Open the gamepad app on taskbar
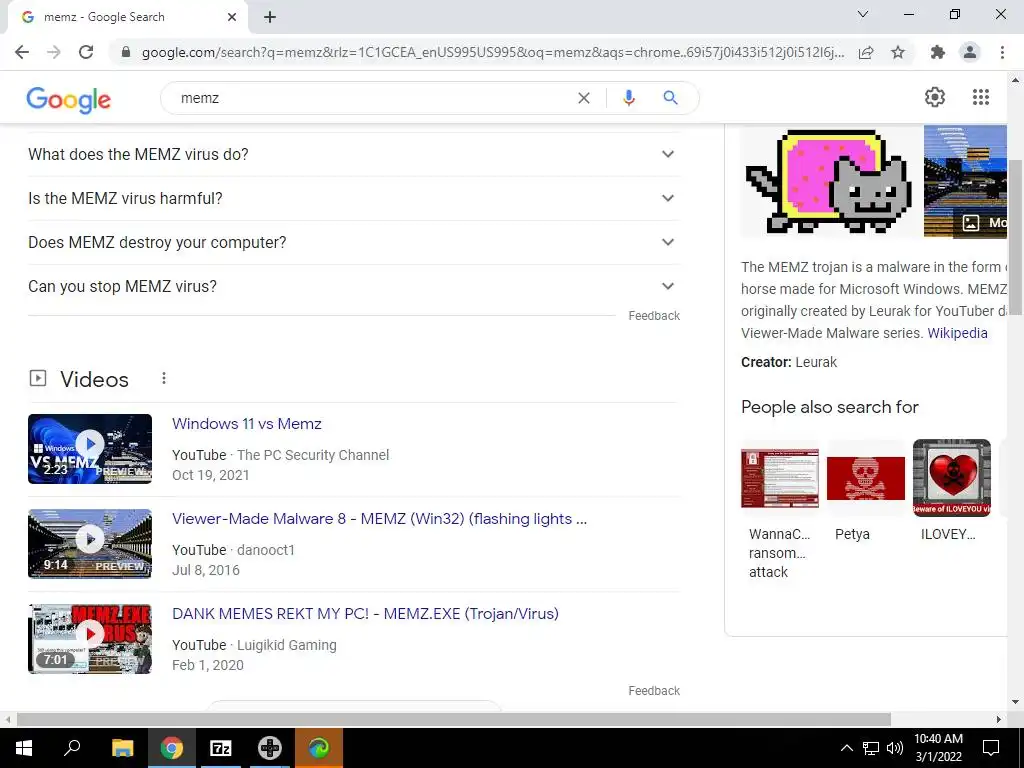Screen dimensions: 1024x768 [270, 748]
